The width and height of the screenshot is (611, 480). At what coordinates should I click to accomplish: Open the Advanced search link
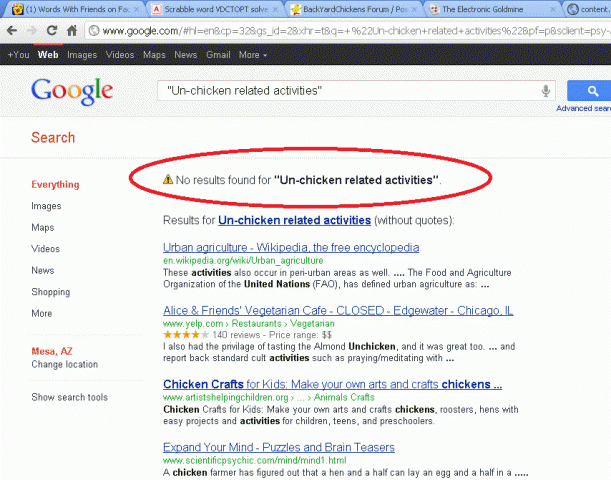point(583,108)
